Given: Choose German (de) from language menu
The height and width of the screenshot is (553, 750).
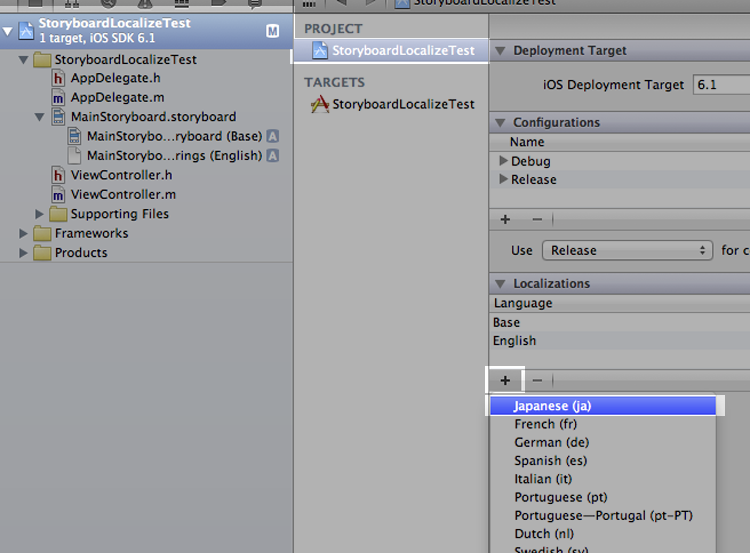Looking at the screenshot, I should click(603, 442).
